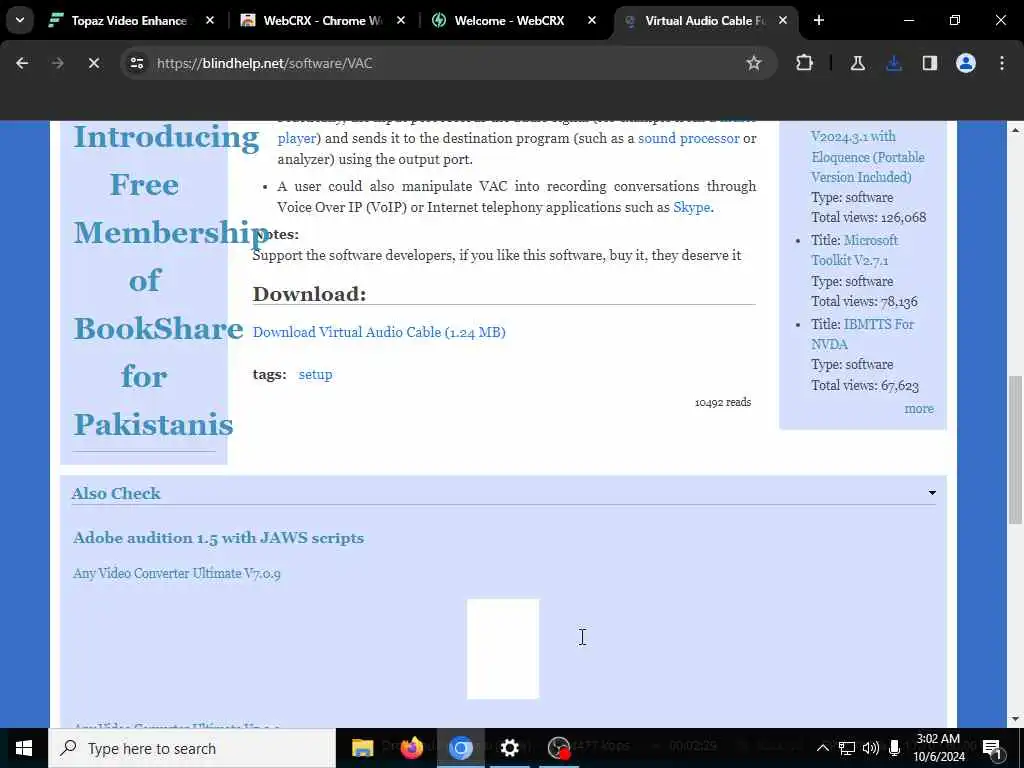
Task: Open the Chrome profile avatar
Action: tap(966, 63)
